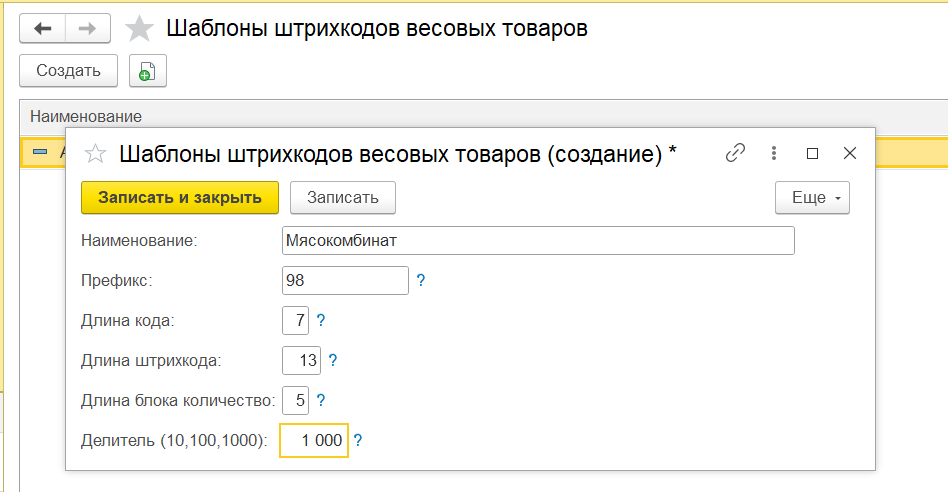Screen dimensions: 948x492
Task: Click the Префикс input field
Action: (345, 281)
